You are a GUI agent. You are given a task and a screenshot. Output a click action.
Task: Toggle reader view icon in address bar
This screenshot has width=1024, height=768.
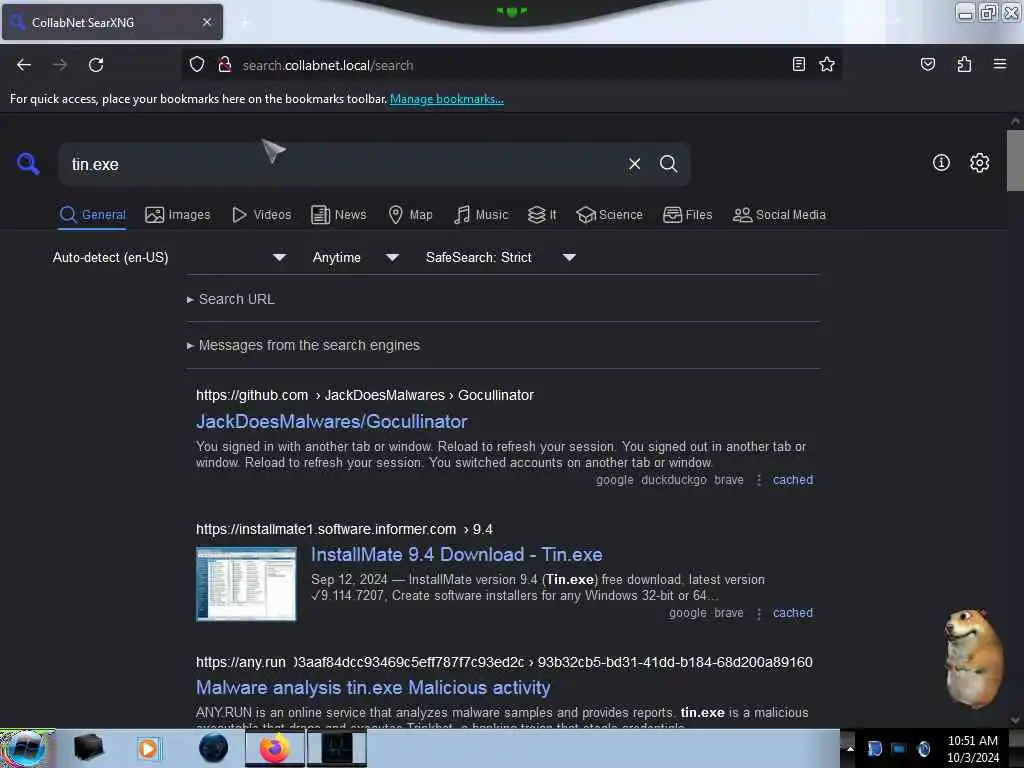pyautogui.click(x=798, y=64)
